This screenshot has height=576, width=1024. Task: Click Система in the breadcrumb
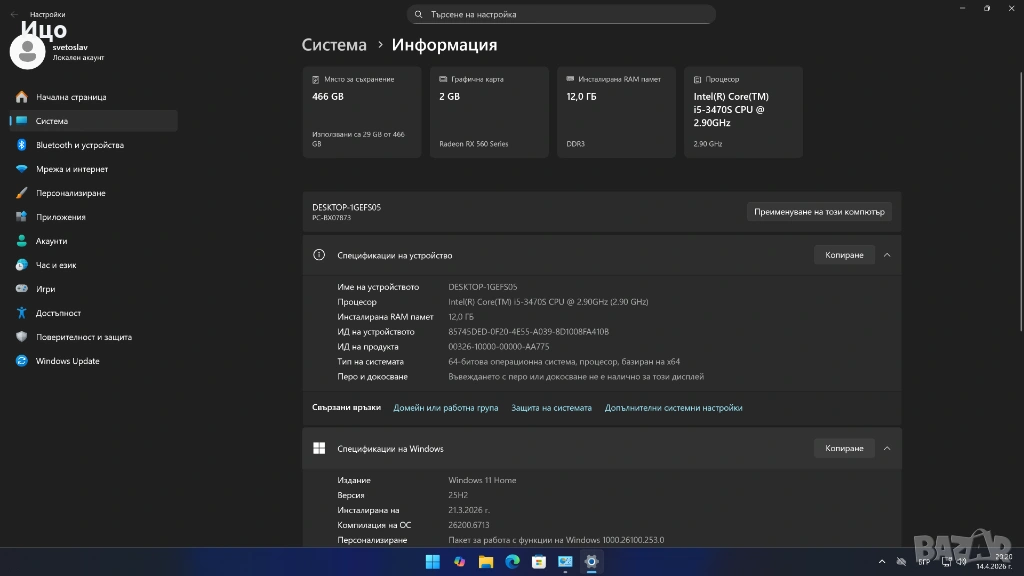point(334,45)
